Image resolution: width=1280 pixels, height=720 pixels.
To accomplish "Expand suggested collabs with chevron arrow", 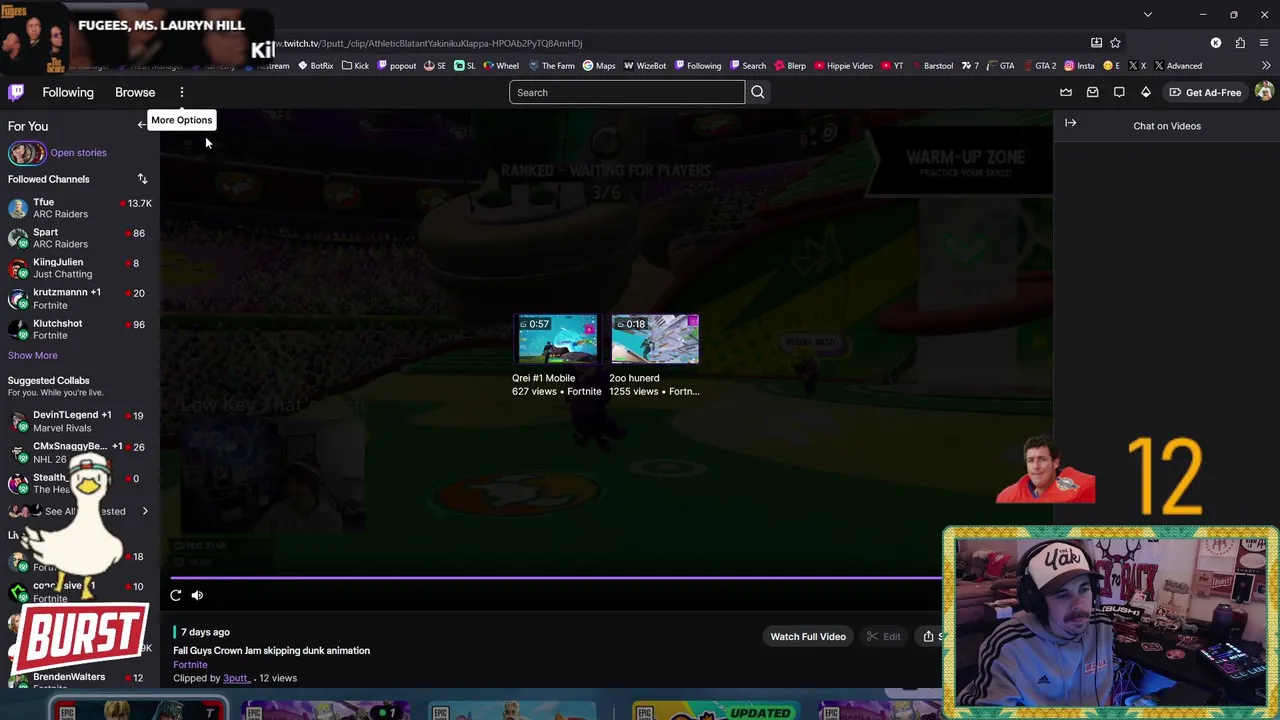I will (x=145, y=511).
